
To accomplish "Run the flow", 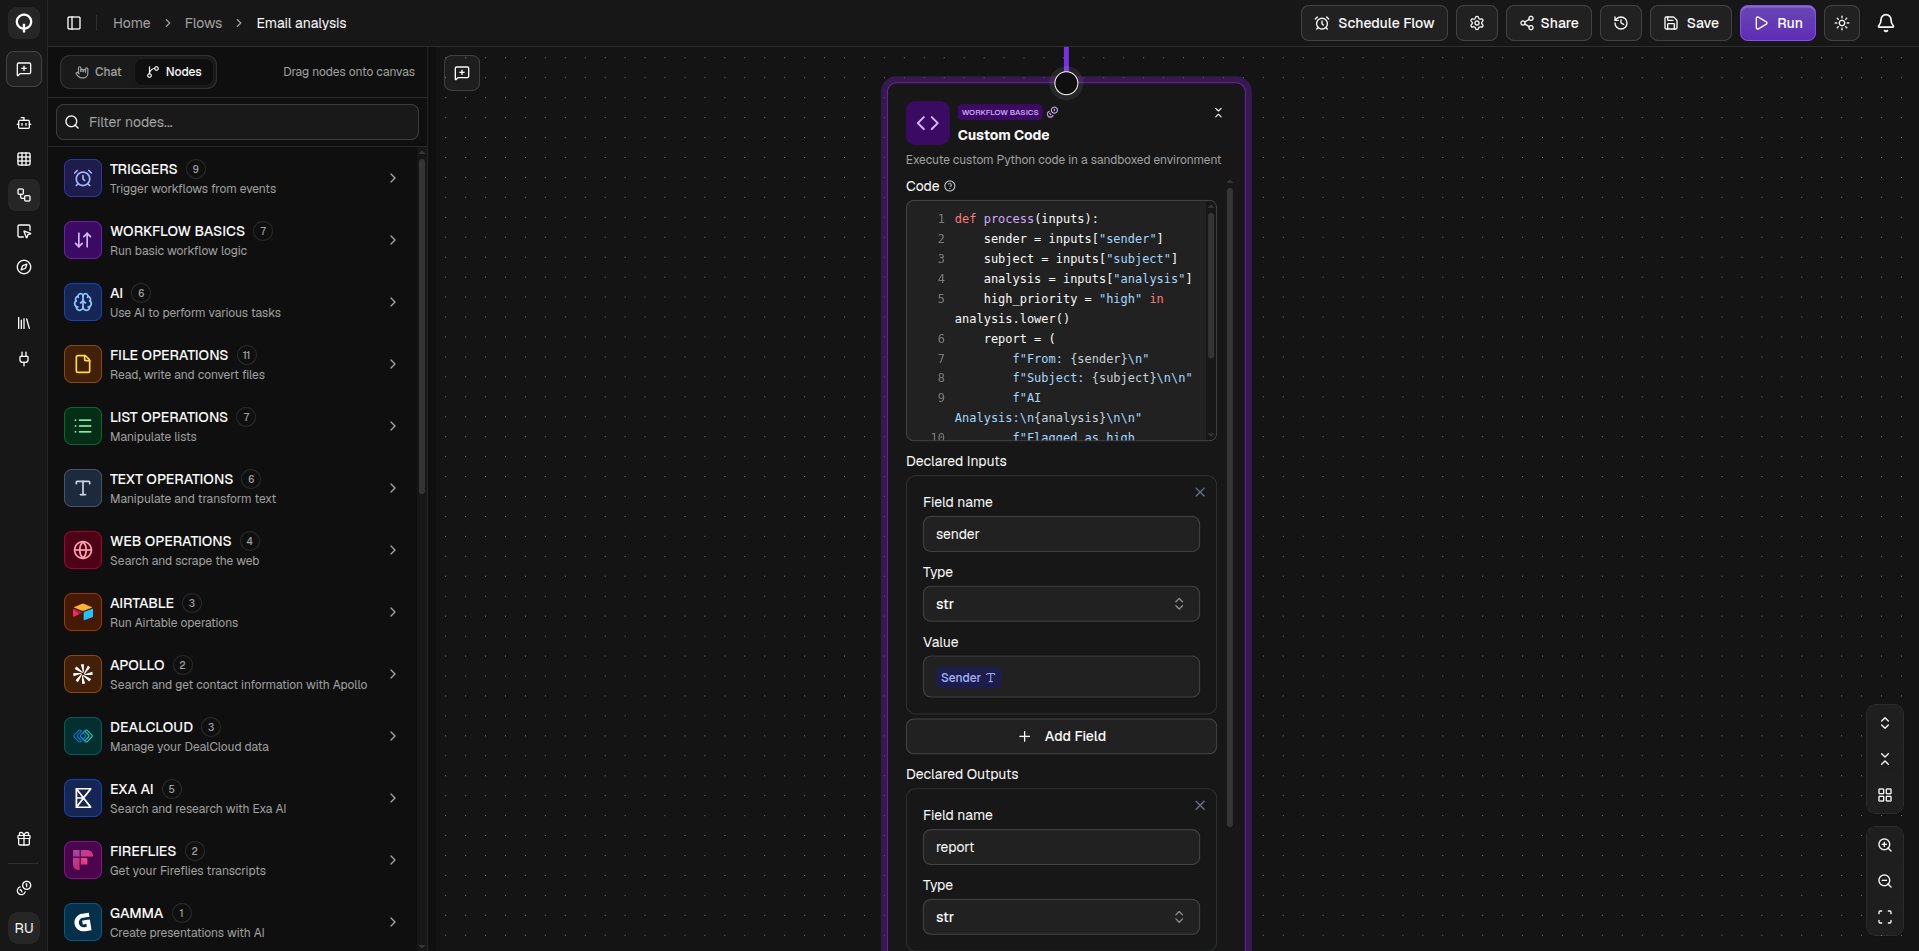I will click(1778, 23).
